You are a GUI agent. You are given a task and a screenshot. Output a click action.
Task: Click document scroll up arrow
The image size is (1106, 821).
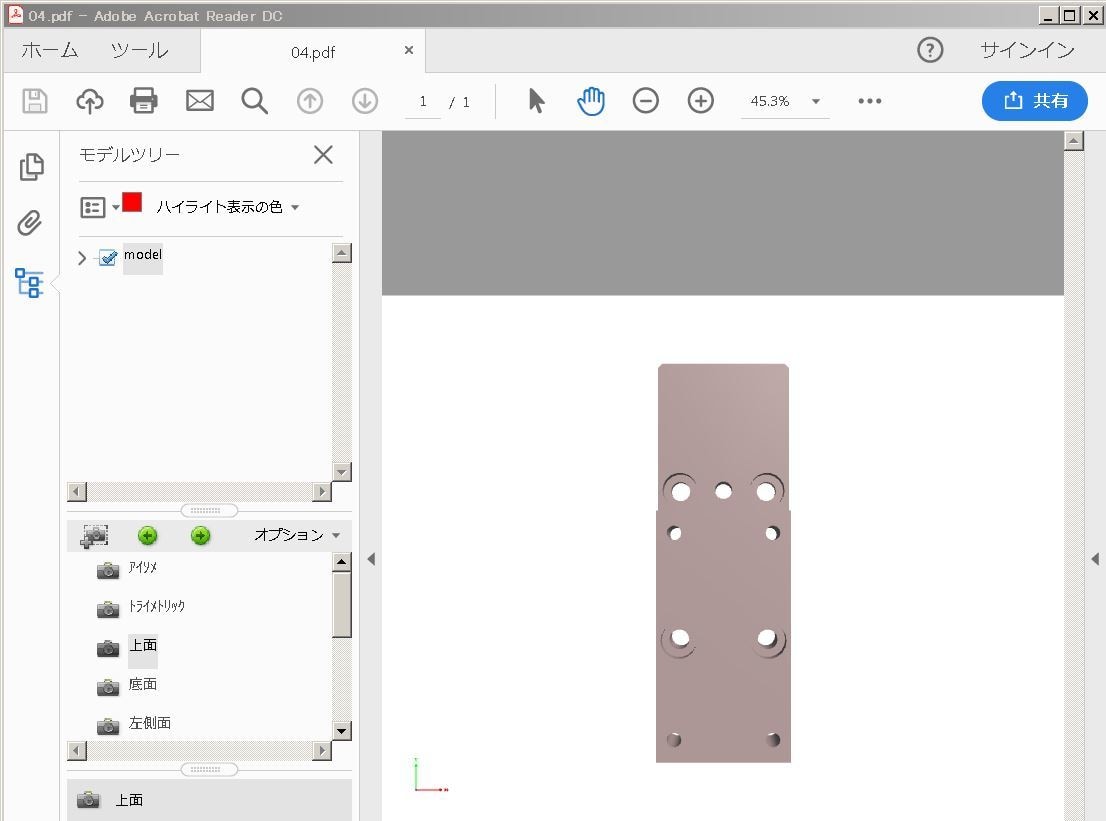1074,140
